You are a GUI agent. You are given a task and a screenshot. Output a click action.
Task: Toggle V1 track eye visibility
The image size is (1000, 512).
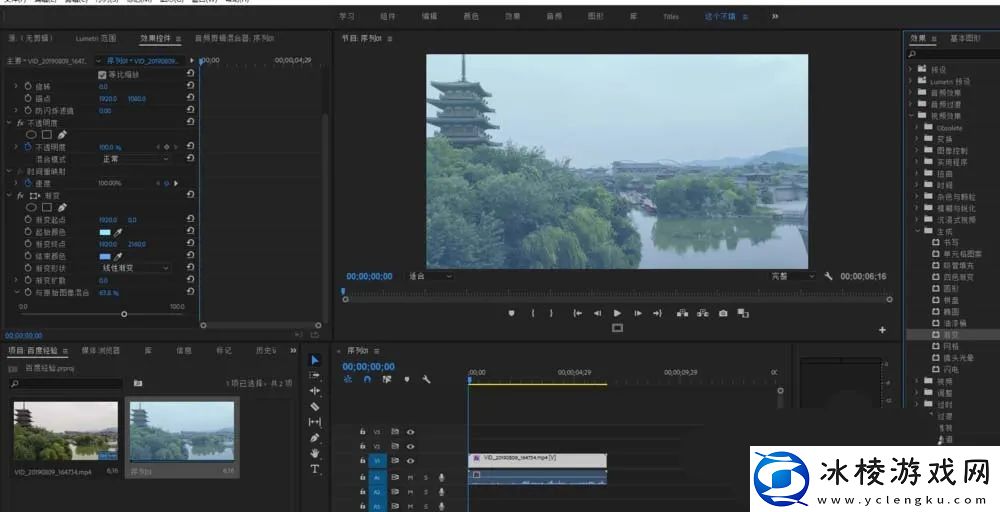tap(410, 461)
